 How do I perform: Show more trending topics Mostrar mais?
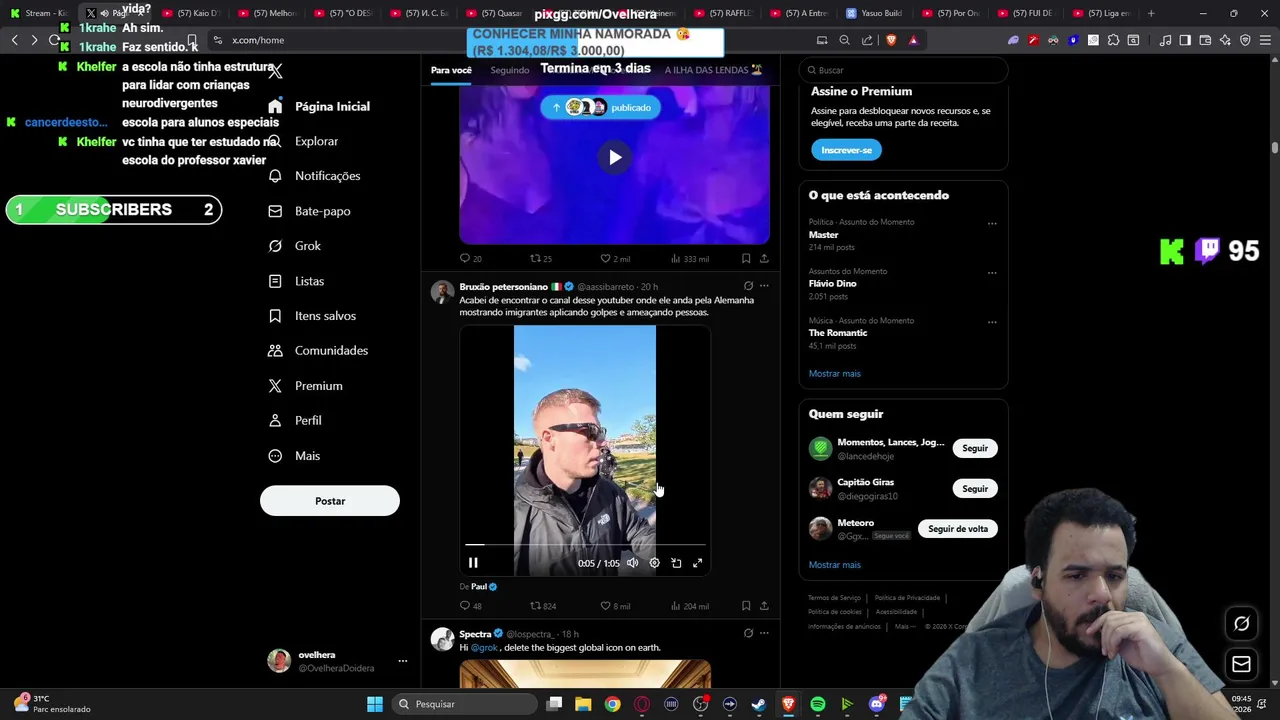[x=834, y=374]
